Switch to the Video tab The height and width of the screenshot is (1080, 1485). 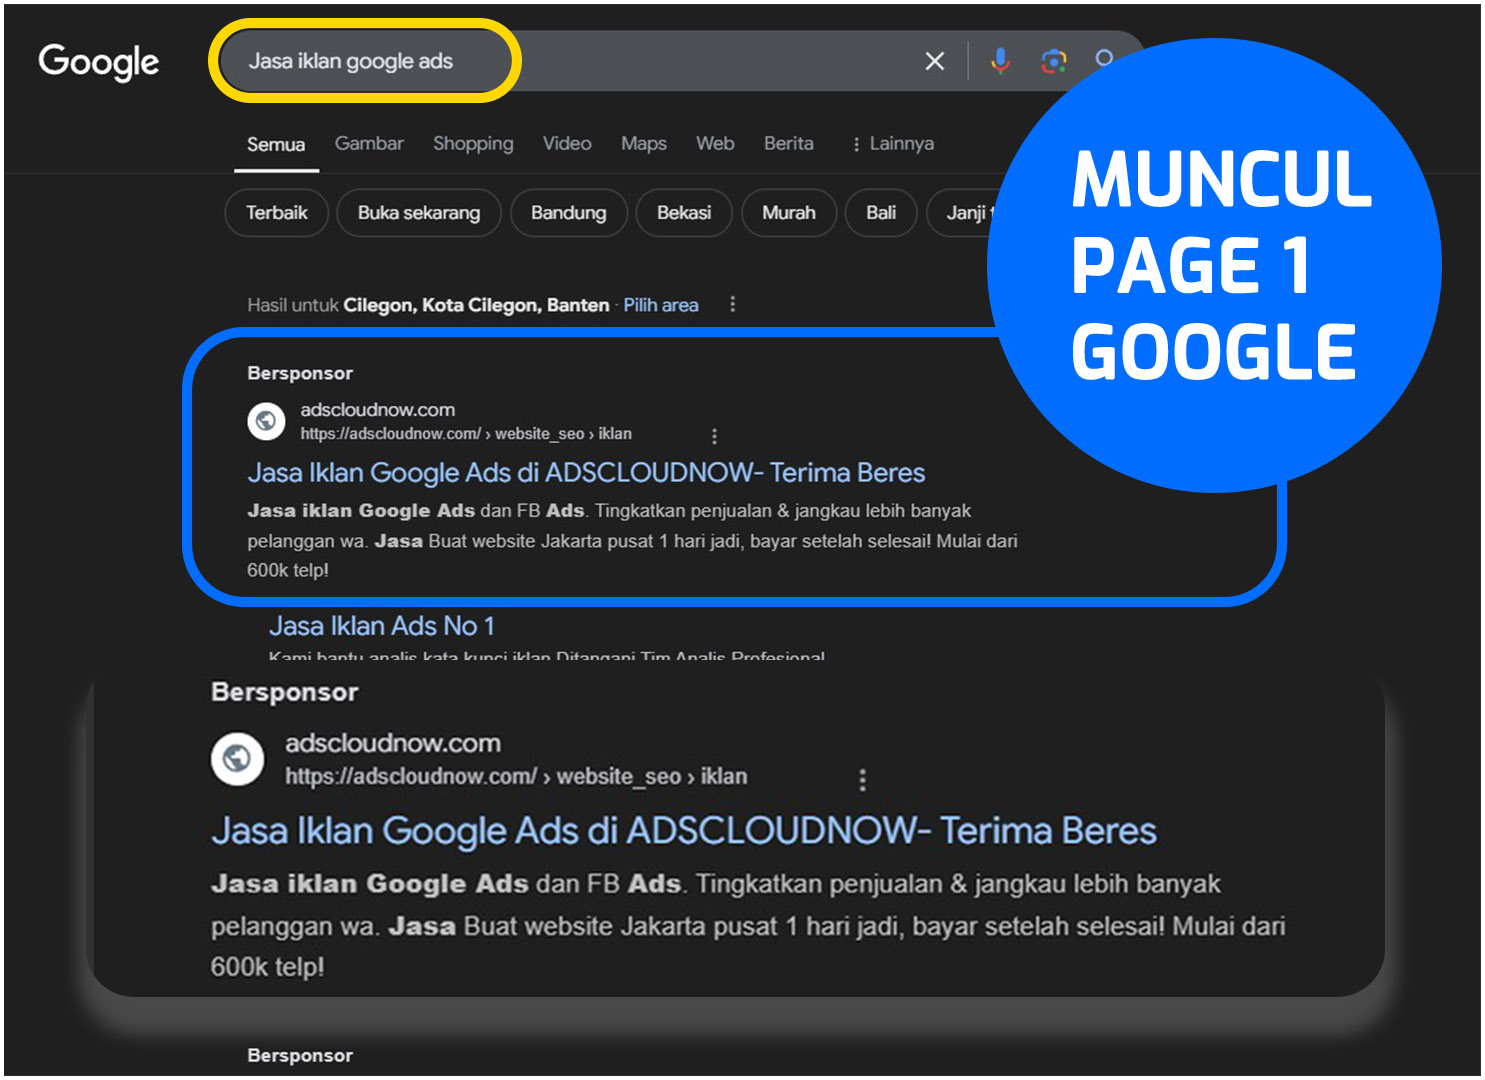pos(567,143)
